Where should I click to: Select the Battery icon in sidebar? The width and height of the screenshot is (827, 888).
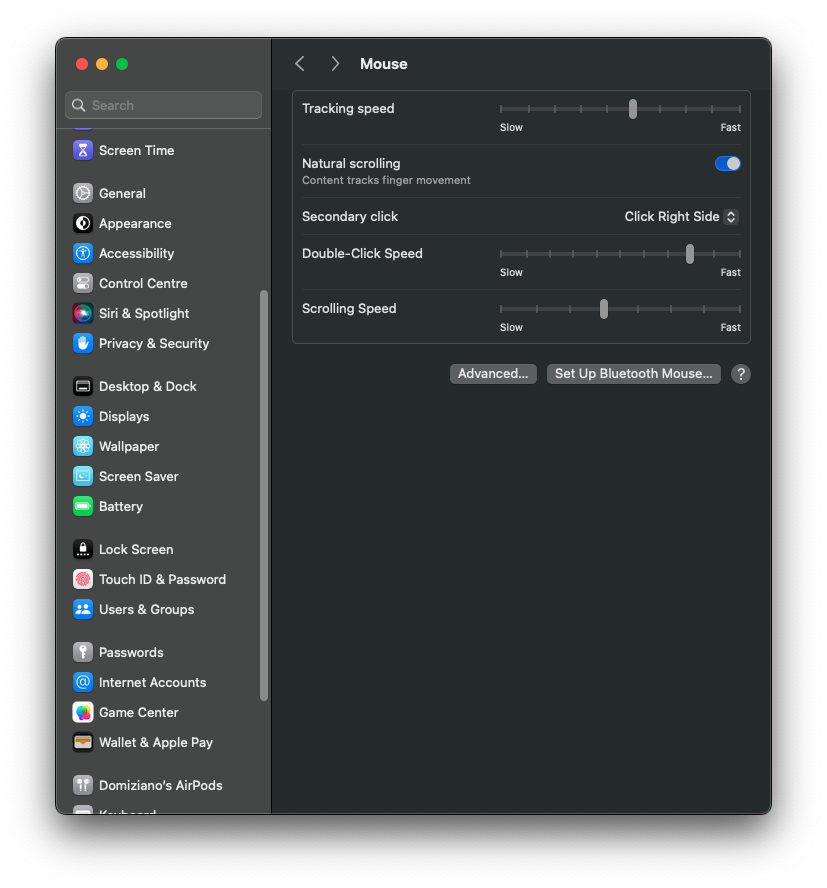pyautogui.click(x=83, y=507)
